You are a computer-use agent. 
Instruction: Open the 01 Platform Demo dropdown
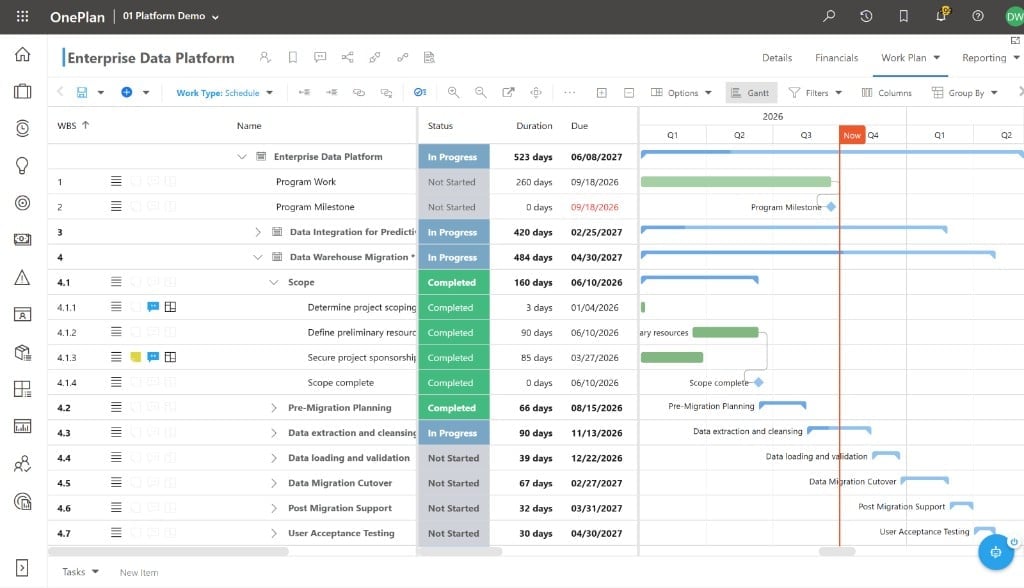171,16
